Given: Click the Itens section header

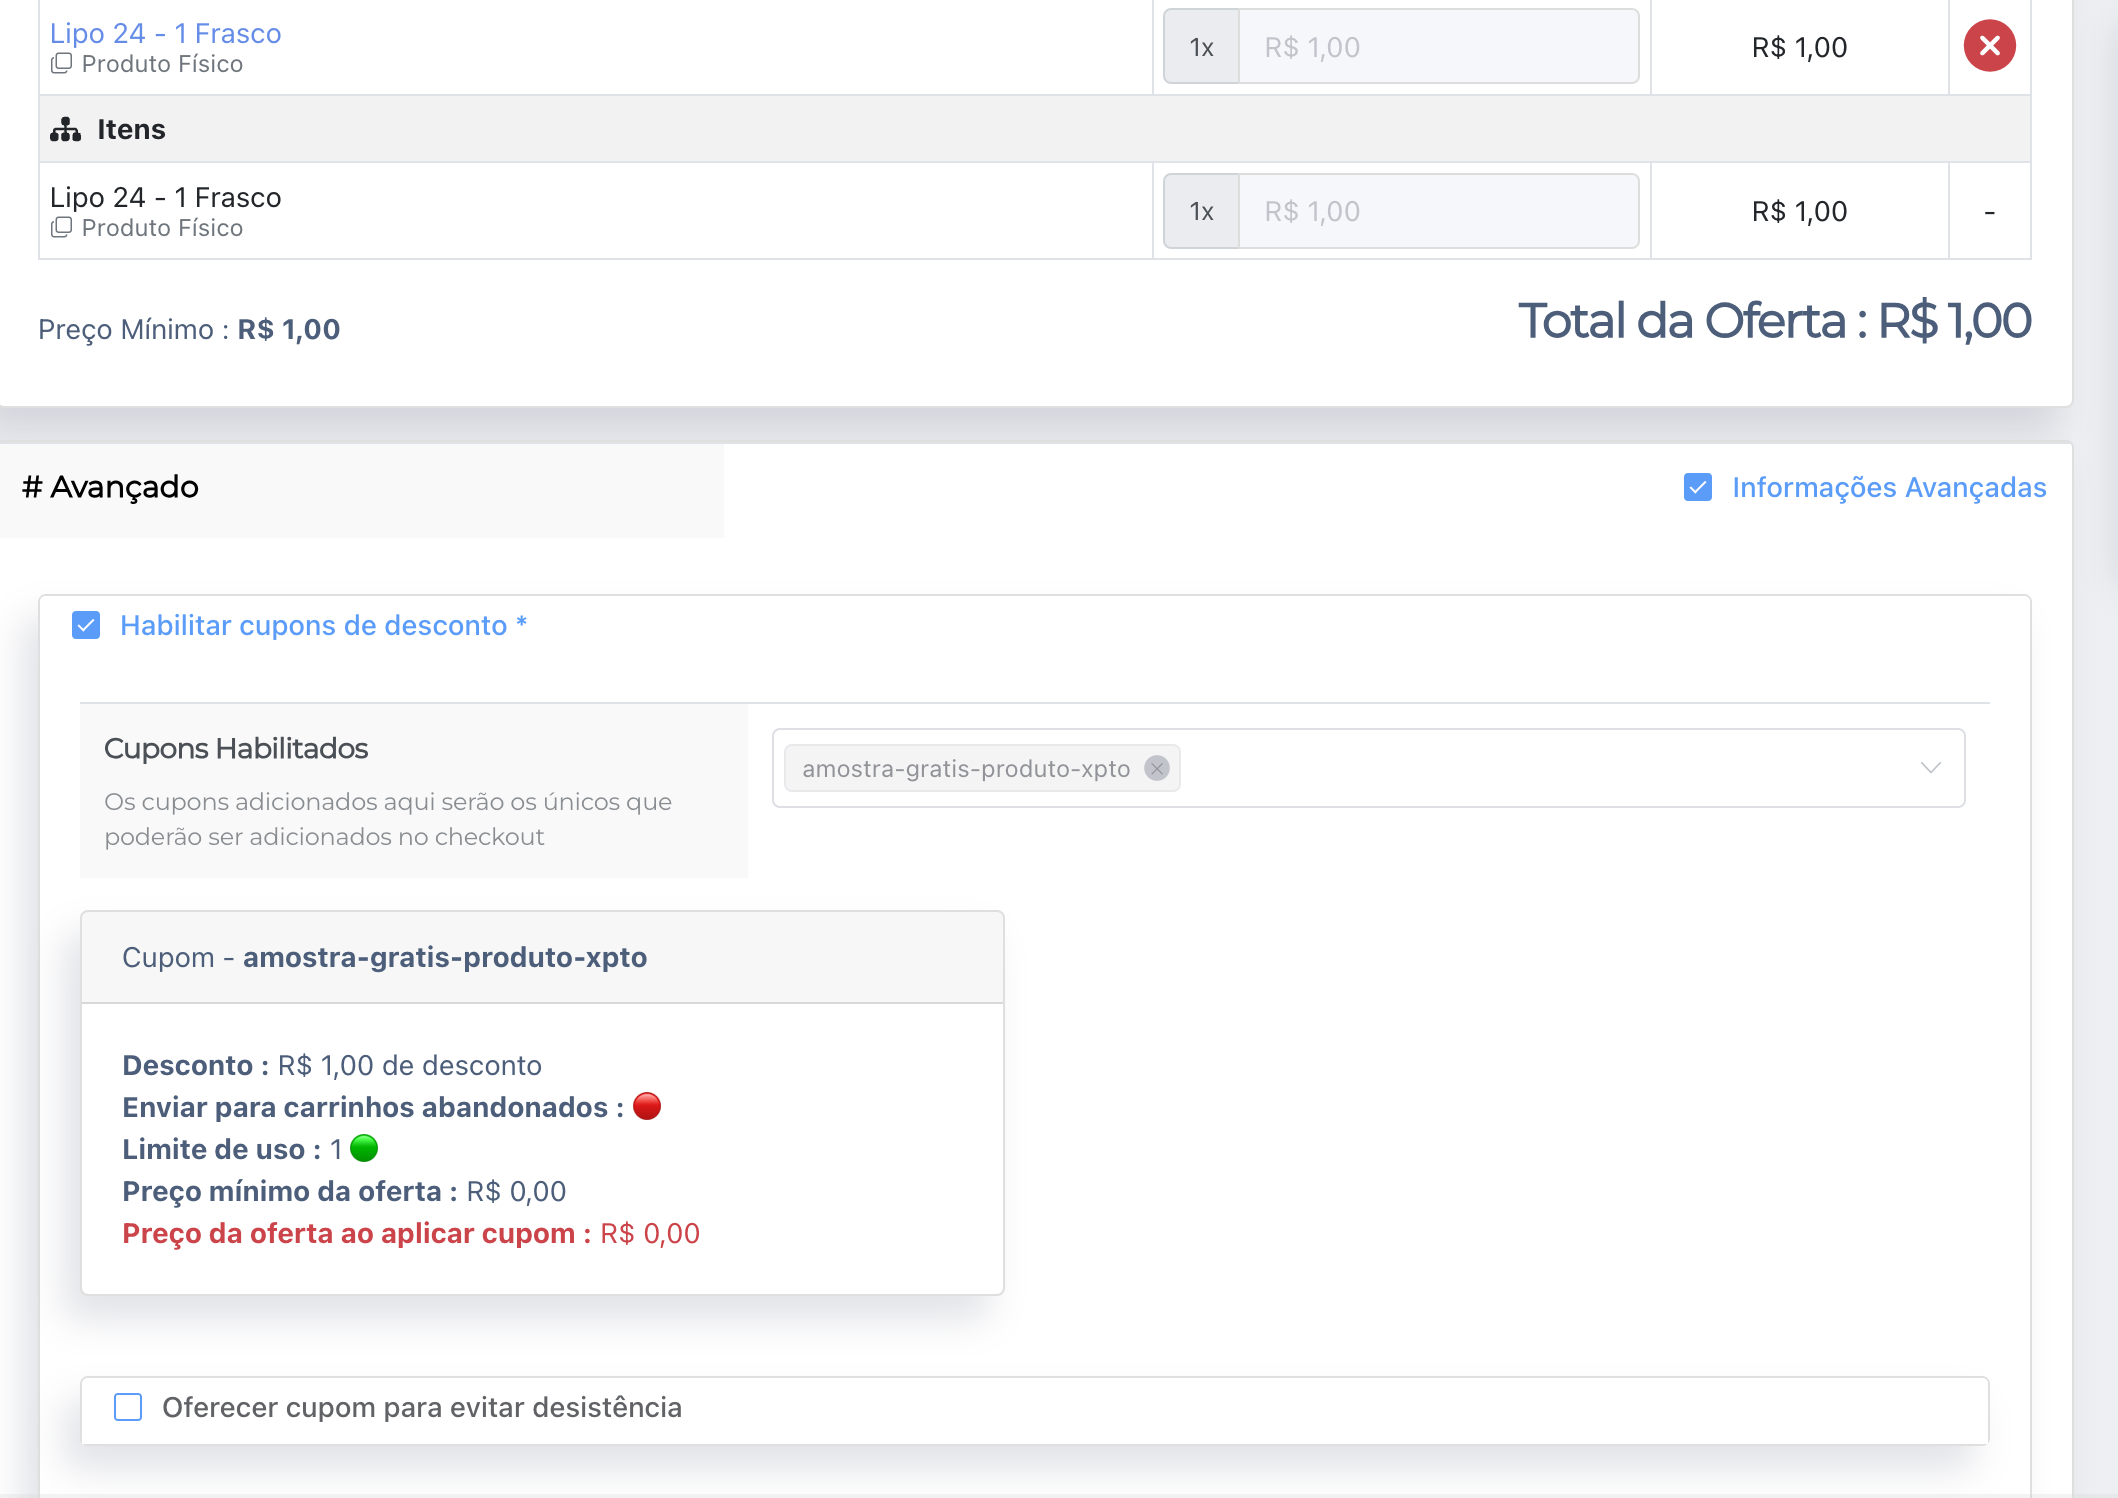Looking at the screenshot, I should pyautogui.click(x=131, y=128).
